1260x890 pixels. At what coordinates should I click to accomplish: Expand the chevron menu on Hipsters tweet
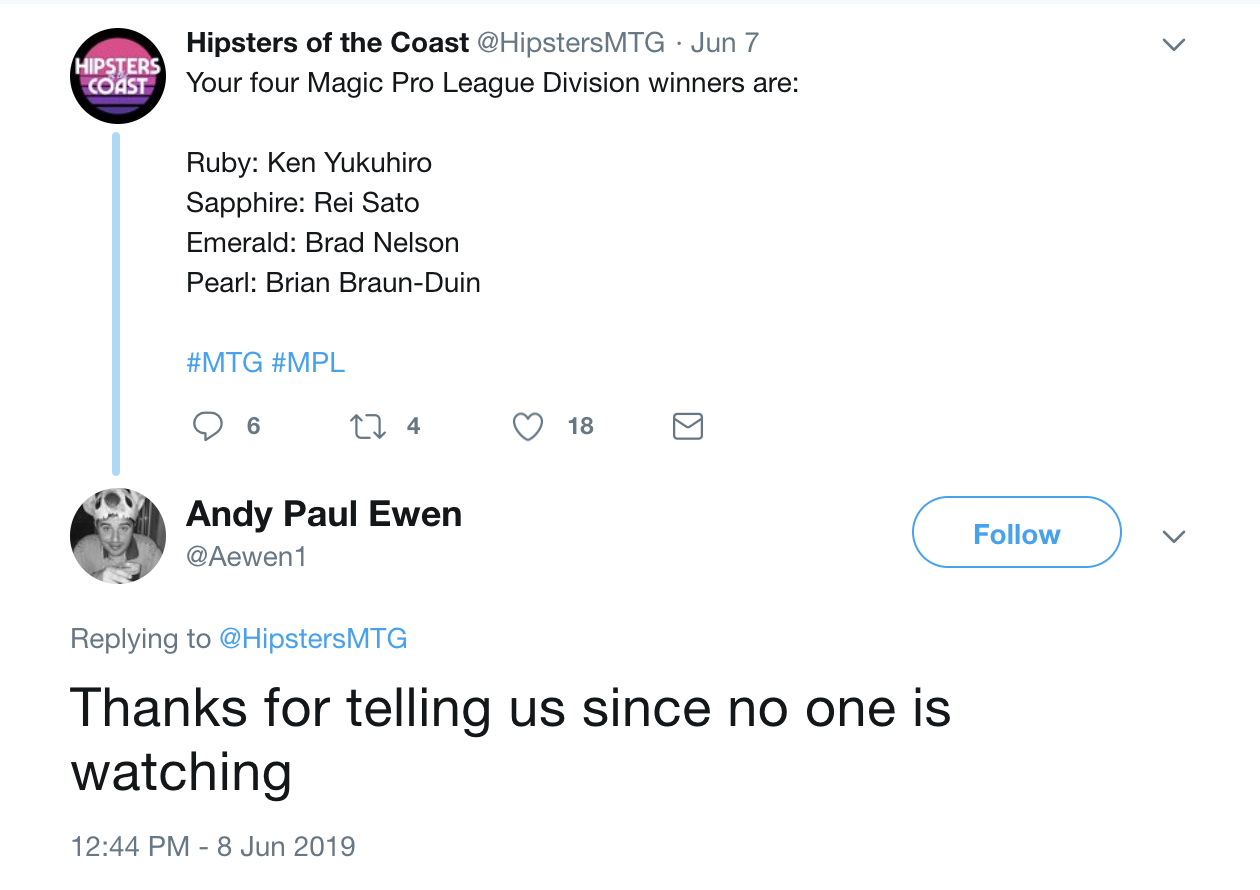click(1174, 45)
